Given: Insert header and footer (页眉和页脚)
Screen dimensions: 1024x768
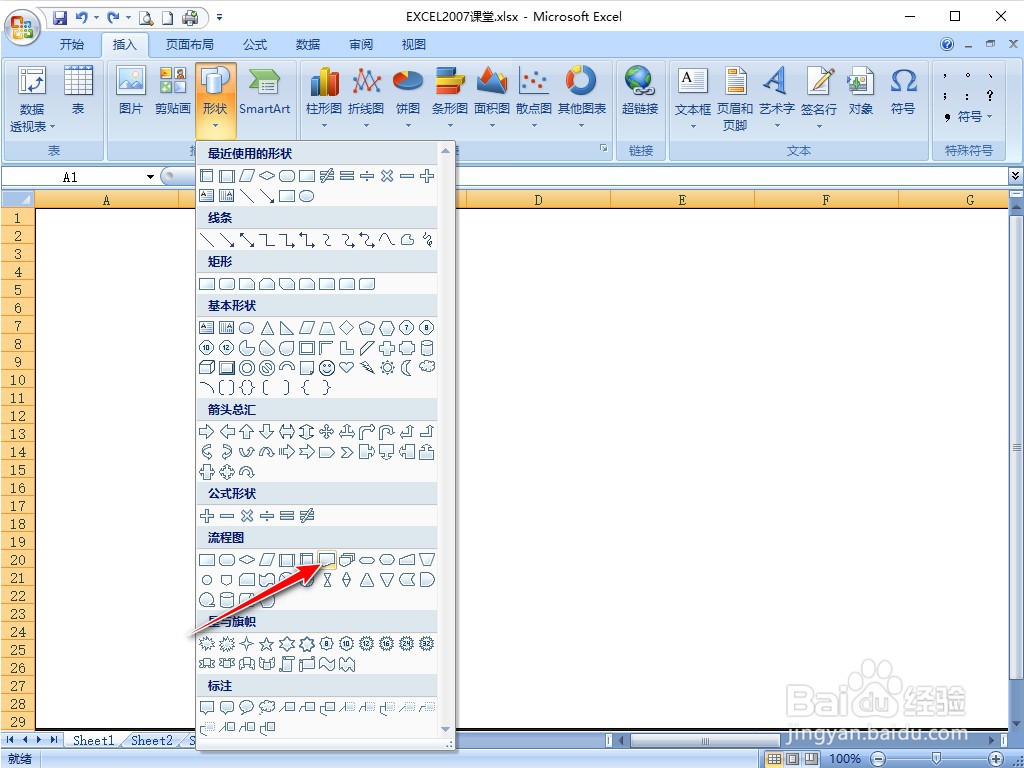Looking at the screenshot, I should (x=735, y=98).
